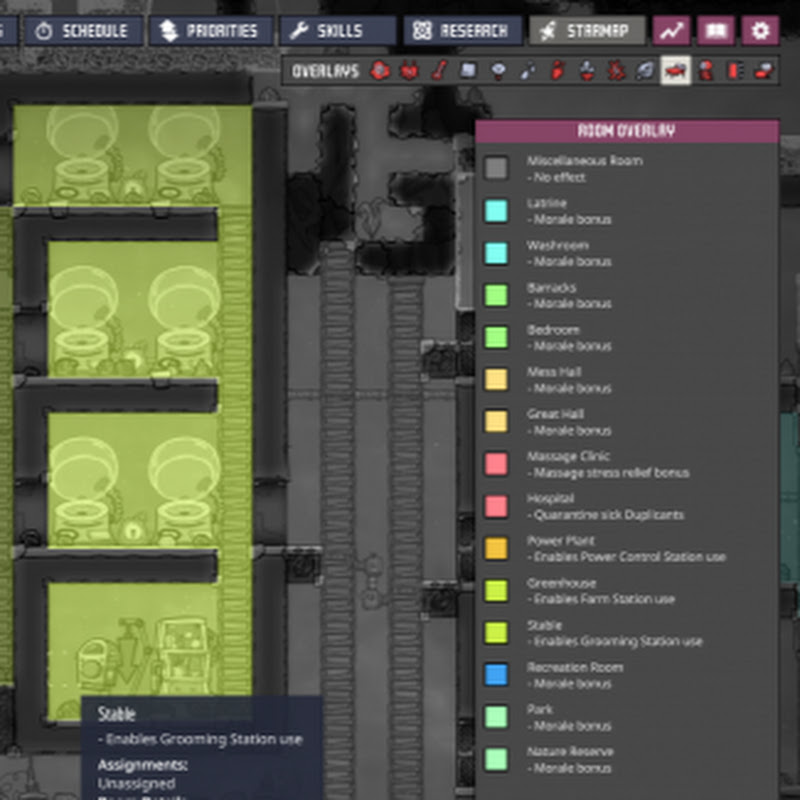Open the Skills screen
Screen dimensions: 800x800
[338, 31]
